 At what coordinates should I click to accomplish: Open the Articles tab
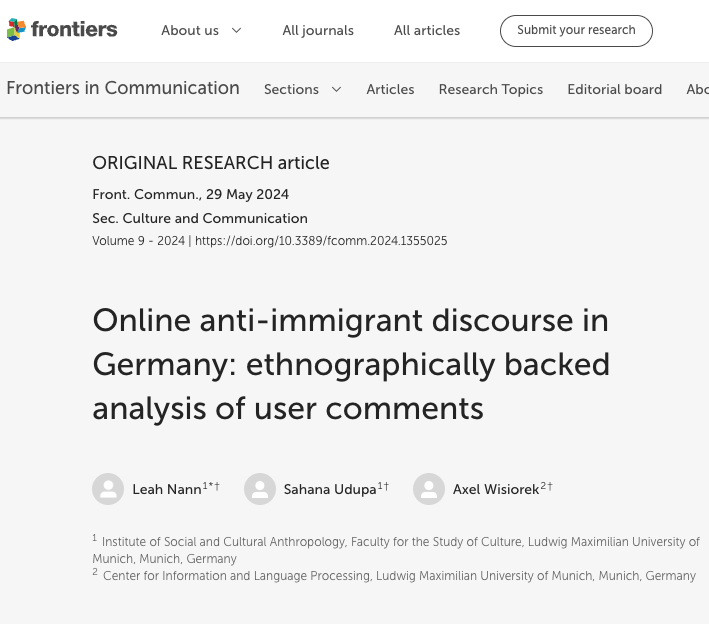390,90
